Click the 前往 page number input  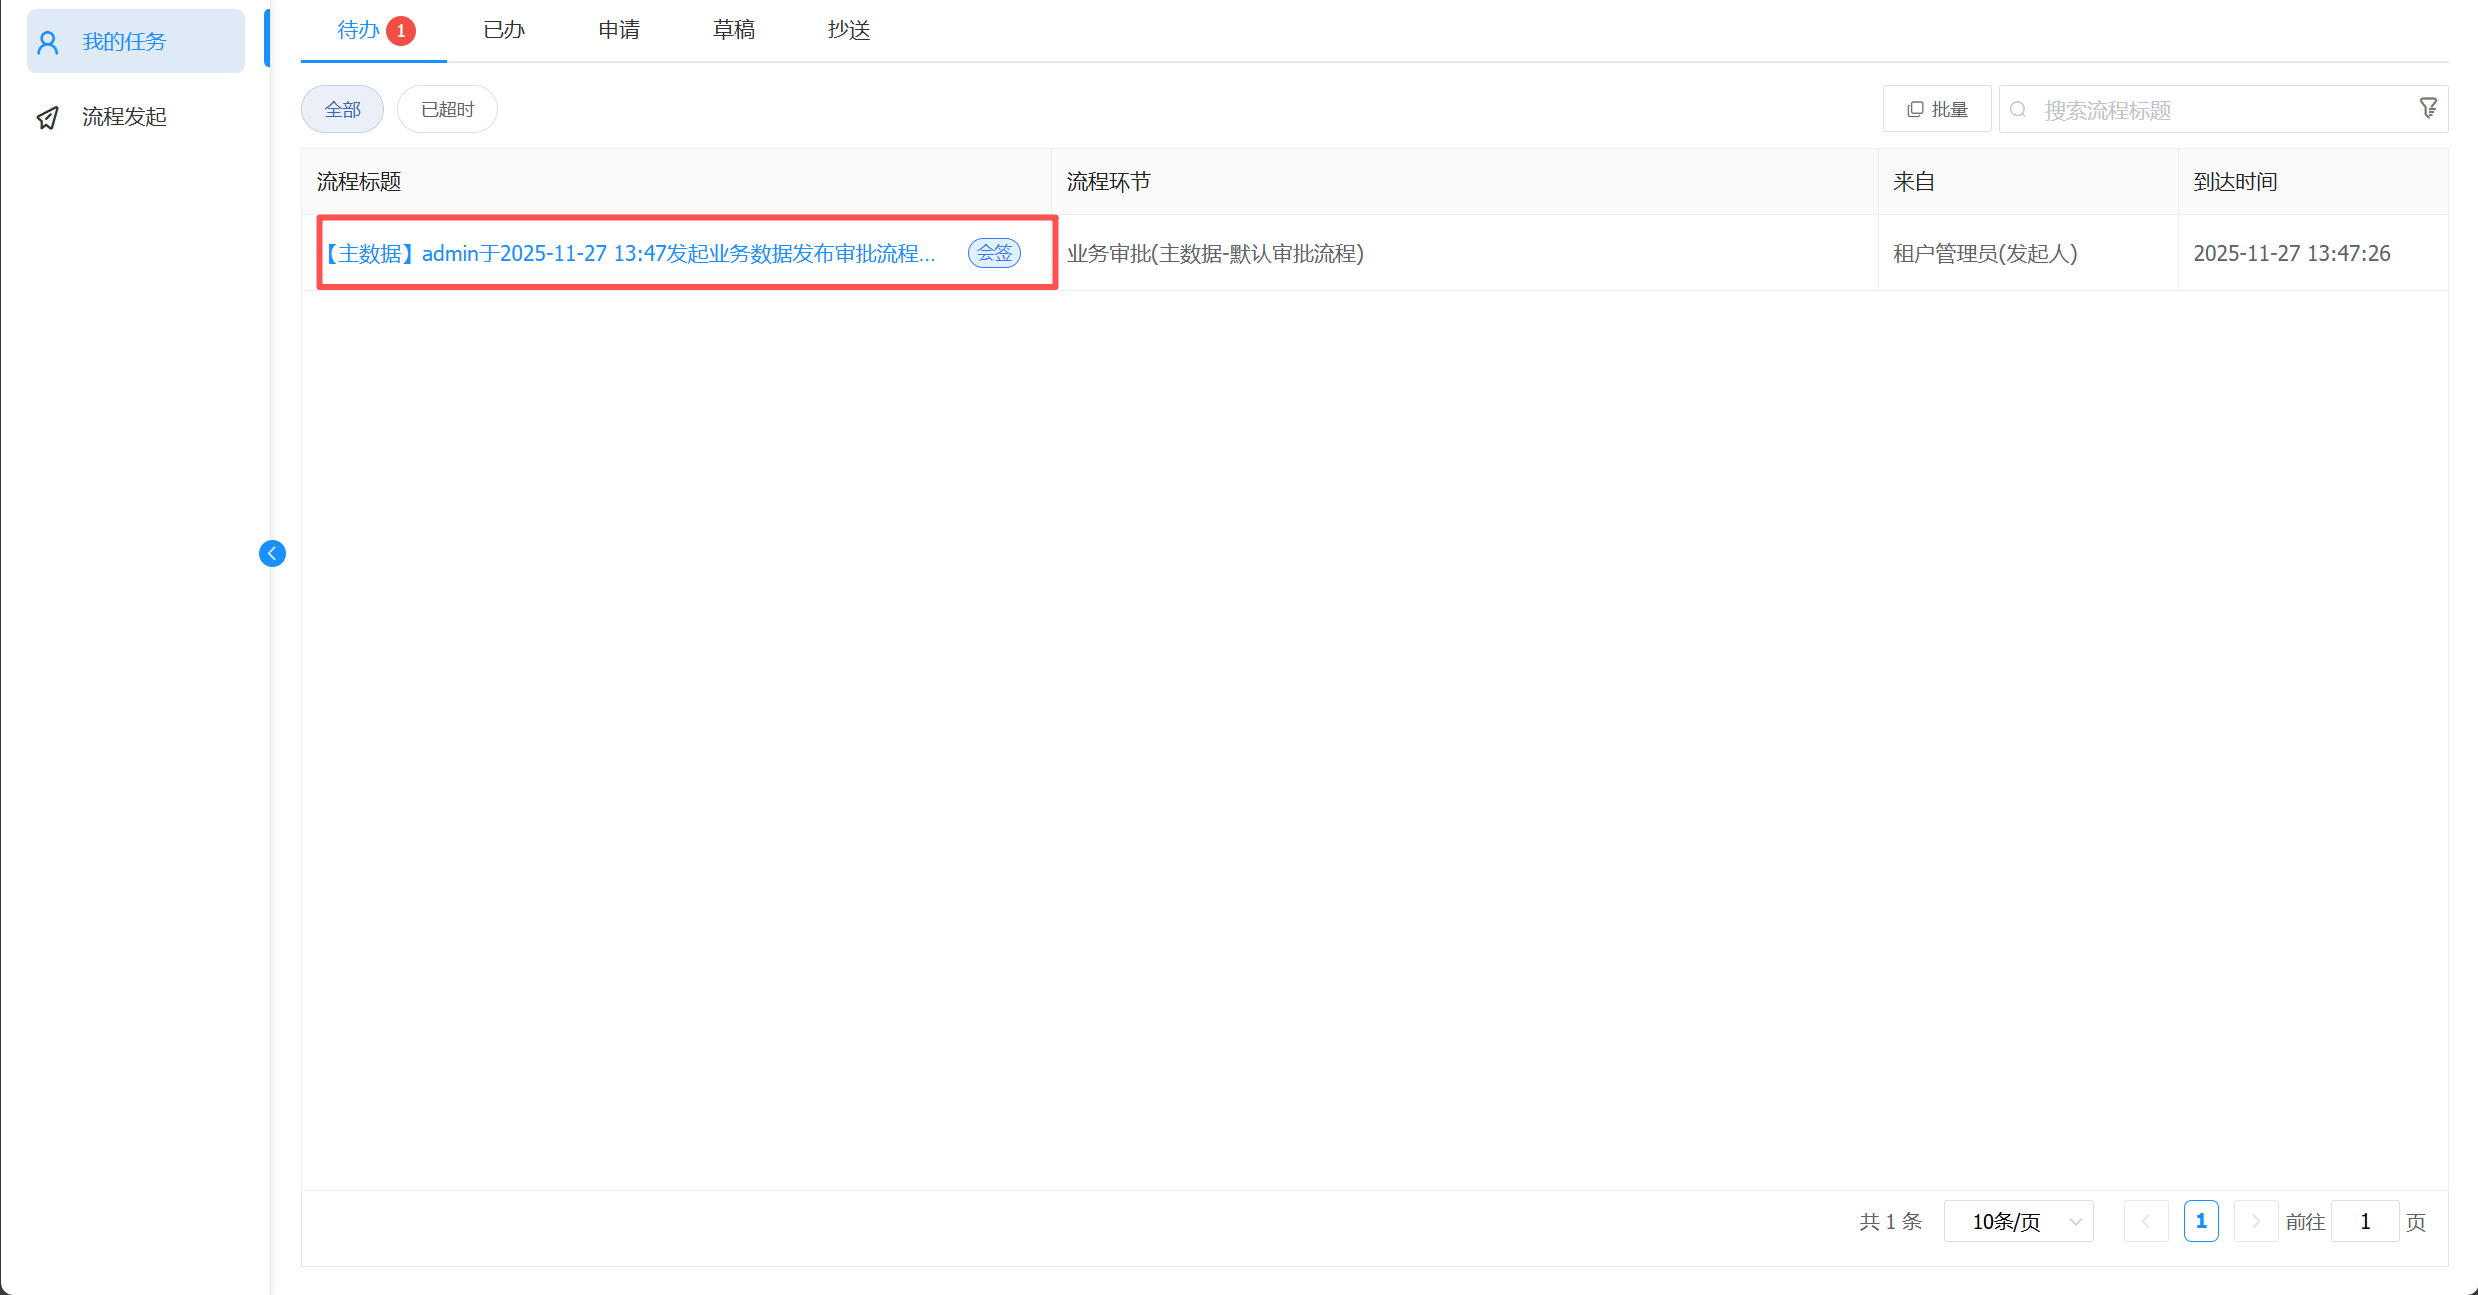[2365, 1221]
